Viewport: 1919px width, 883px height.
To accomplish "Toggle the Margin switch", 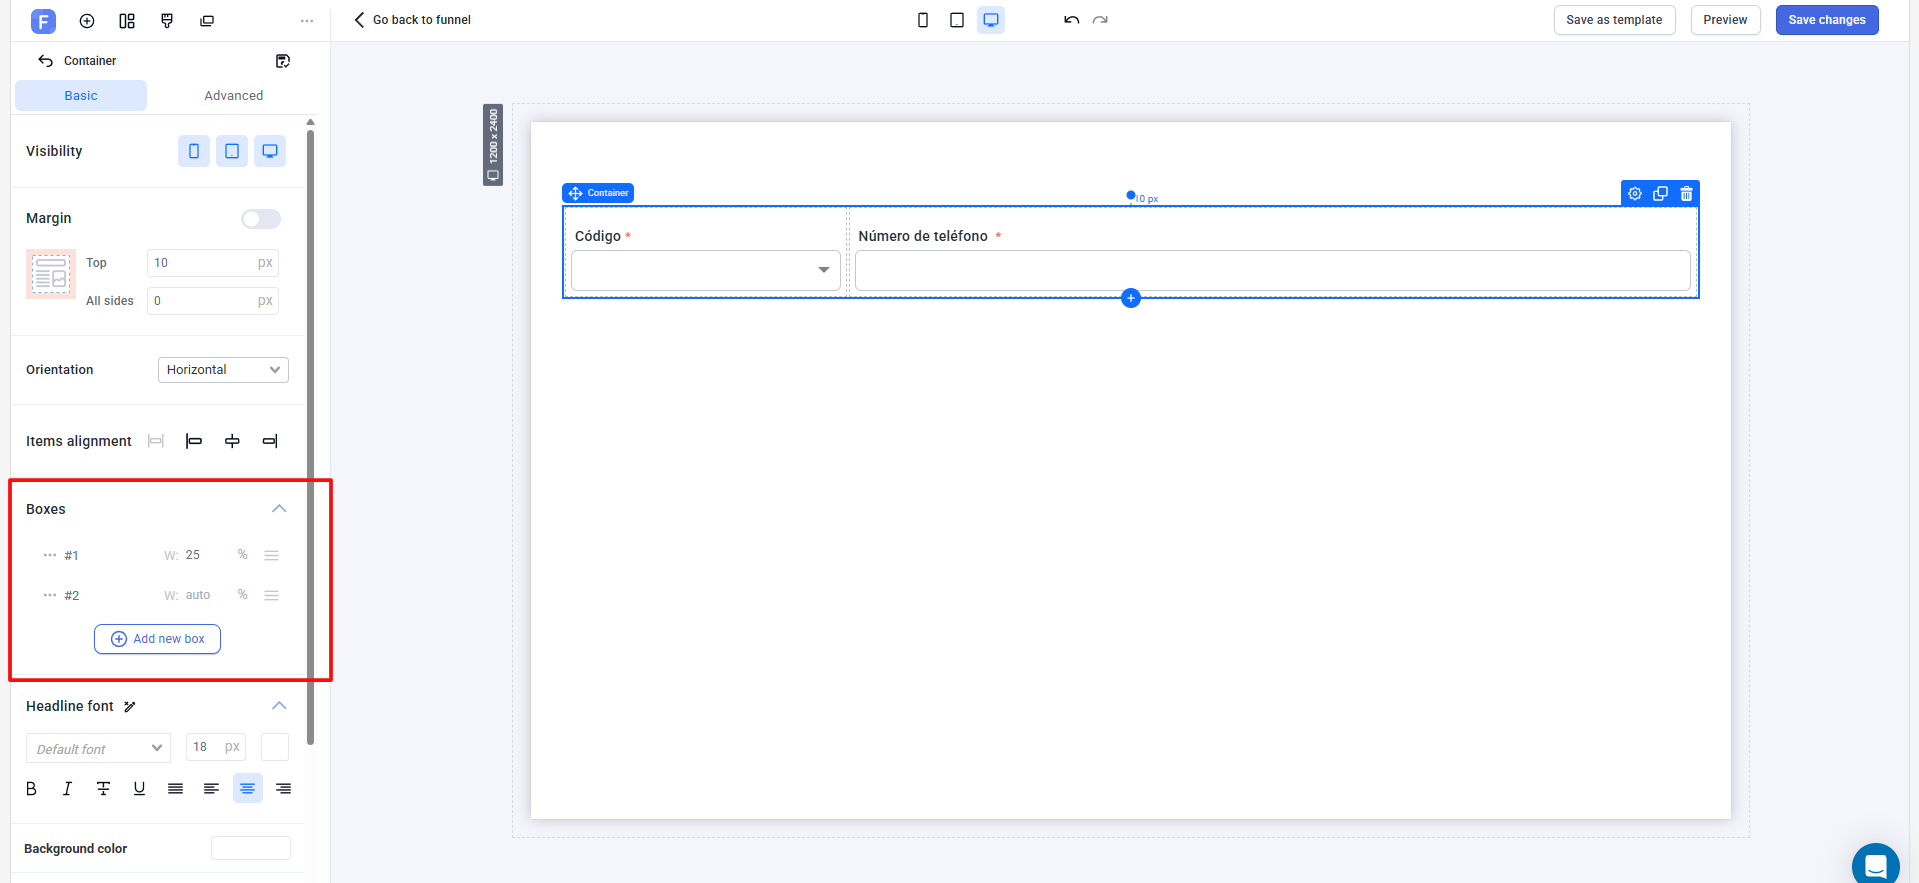I will click(x=260, y=219).
